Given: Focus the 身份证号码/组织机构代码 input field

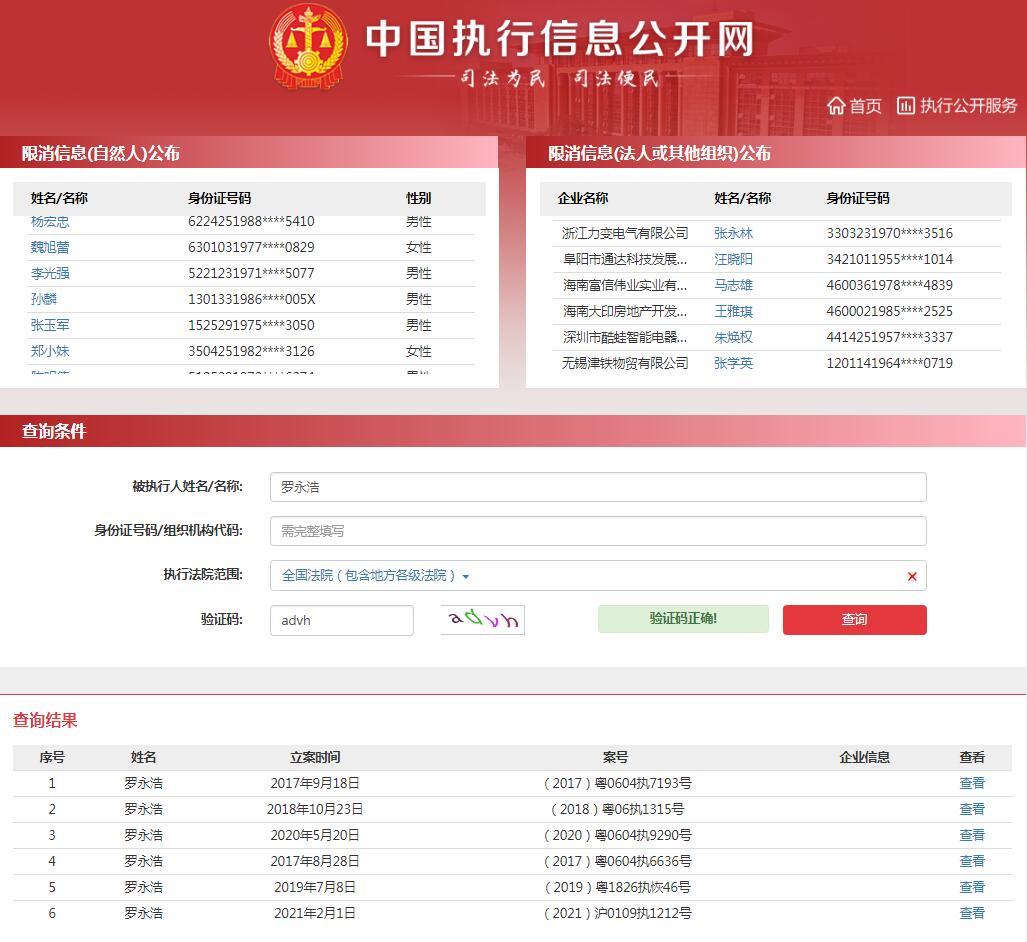Looking at the screenshot, I should 598,531.
